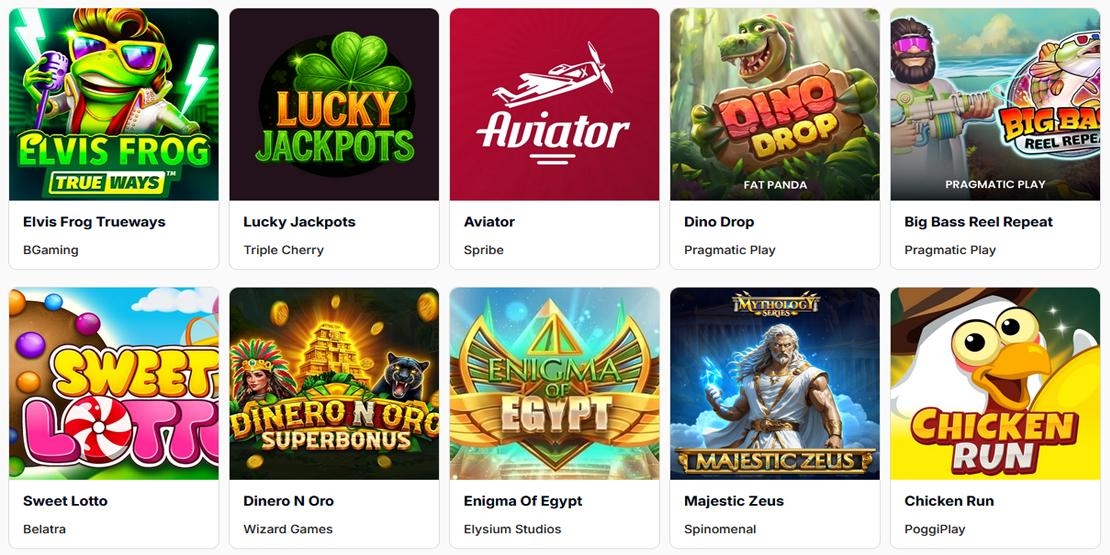Open the Elvis Frog Trueways game thumbnail
The width and height of the screenshot is (1110, 555).
point(114,104)
